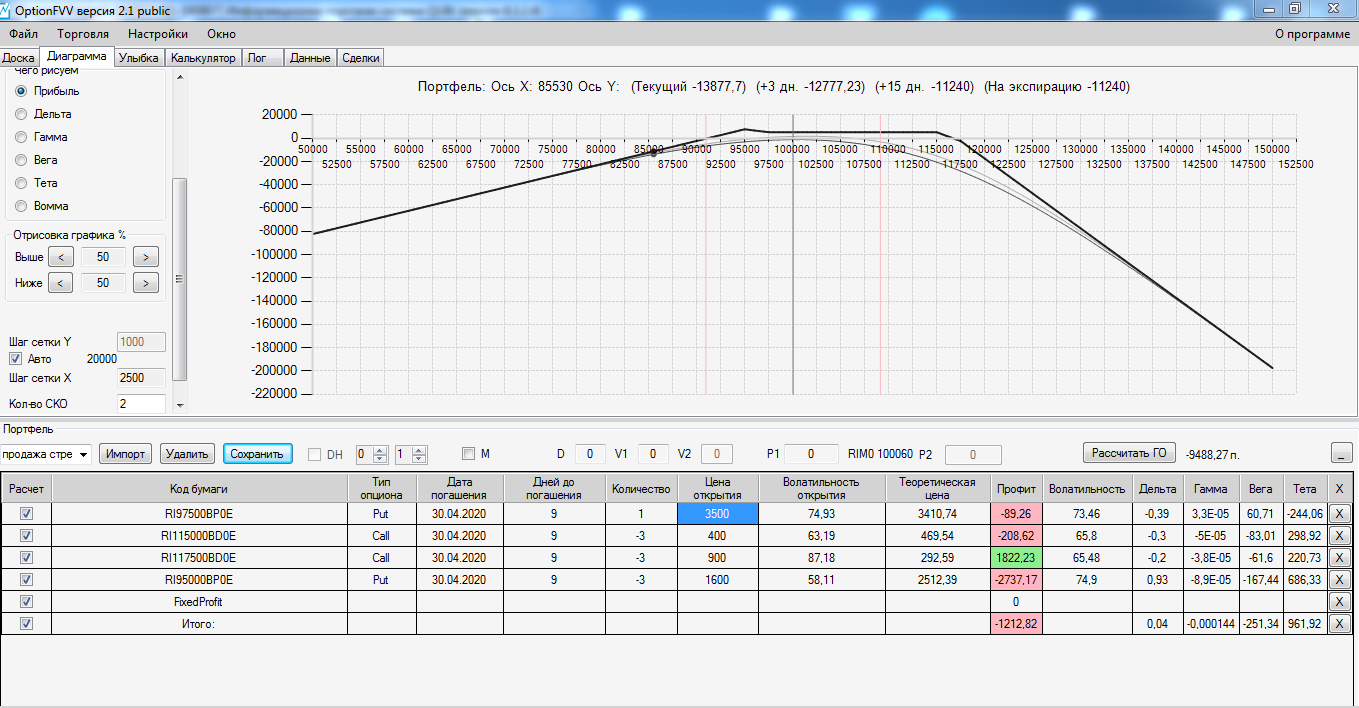Toggle Расчет checkbox for Итого row
The width and height of the screenshot is (1359, 708).
point(27,624)
